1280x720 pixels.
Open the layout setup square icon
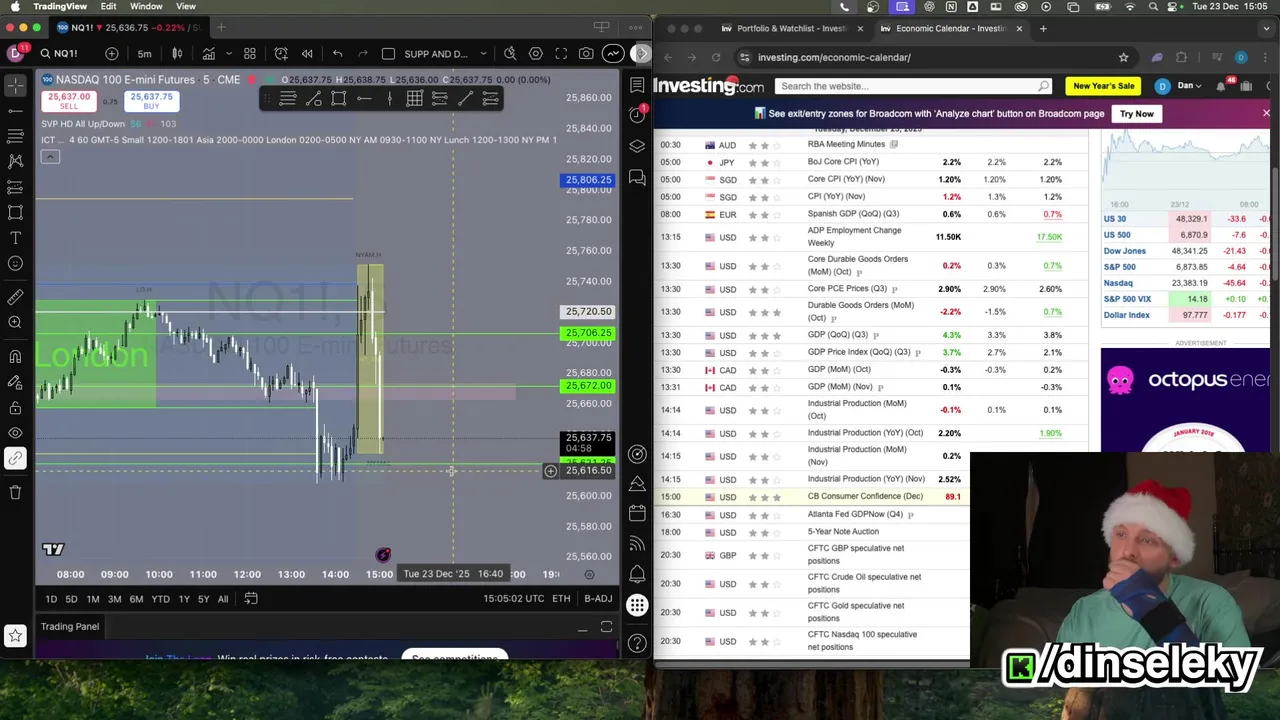[x=388, y=53]
